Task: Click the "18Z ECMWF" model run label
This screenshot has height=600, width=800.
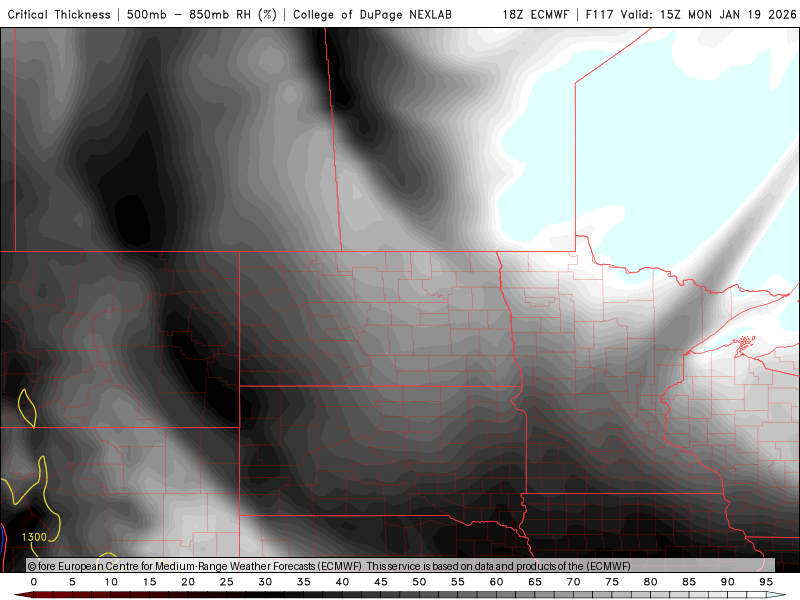Action: [x=536, y=14]
